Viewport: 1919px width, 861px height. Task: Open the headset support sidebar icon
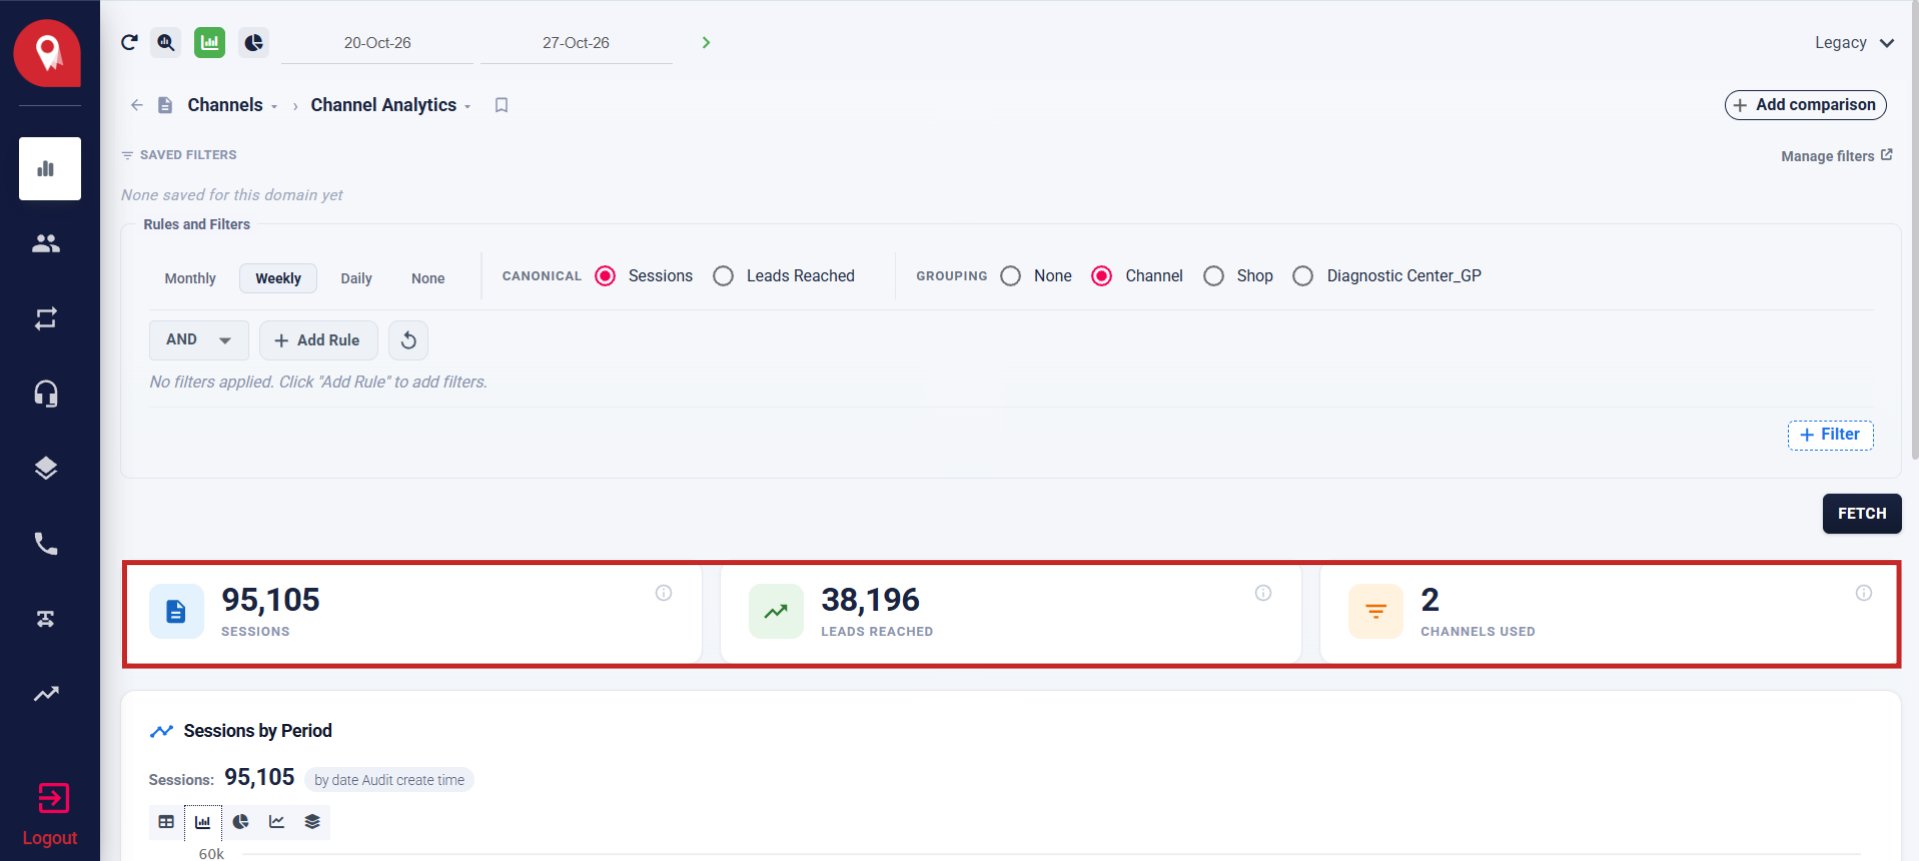click(46, 393)
